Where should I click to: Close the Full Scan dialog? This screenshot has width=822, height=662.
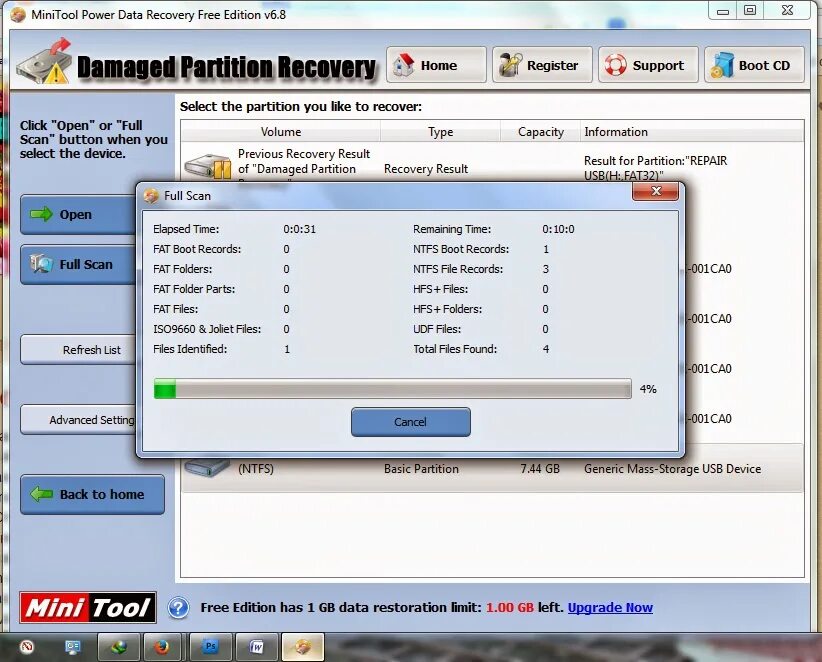click(655, 191)
